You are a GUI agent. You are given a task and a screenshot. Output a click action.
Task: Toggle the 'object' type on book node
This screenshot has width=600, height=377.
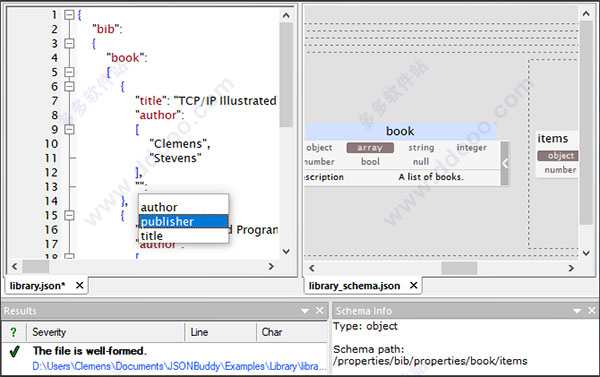point(319,148)
